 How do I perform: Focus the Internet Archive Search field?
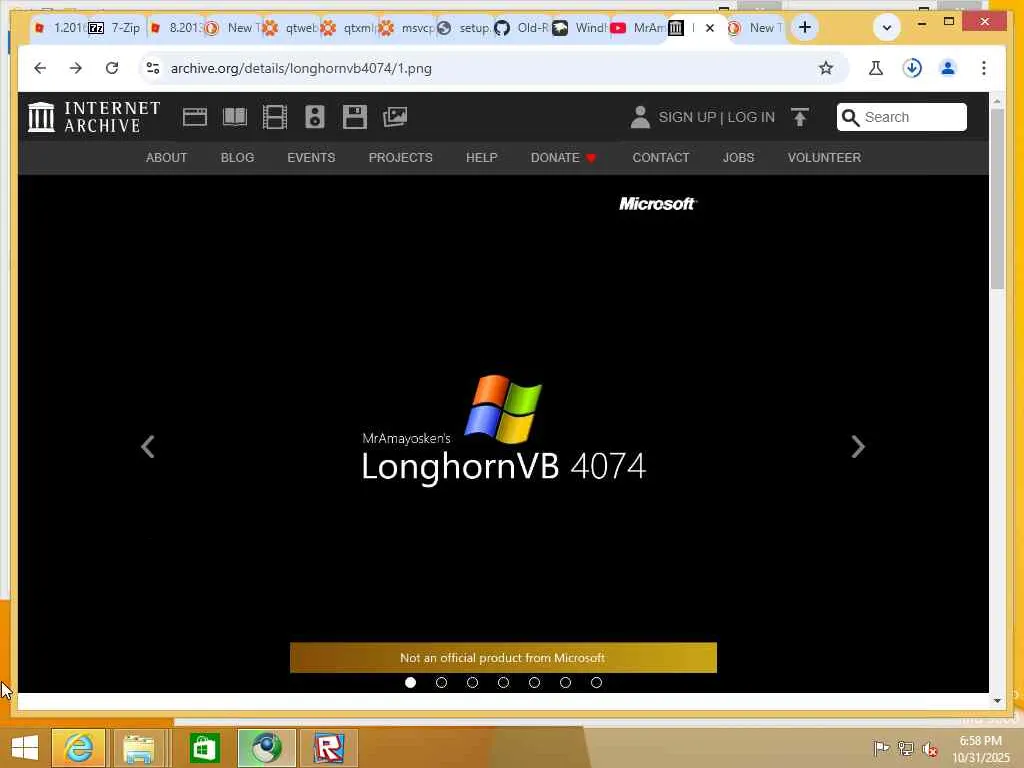pyautogui.click(x=901, y=118)
